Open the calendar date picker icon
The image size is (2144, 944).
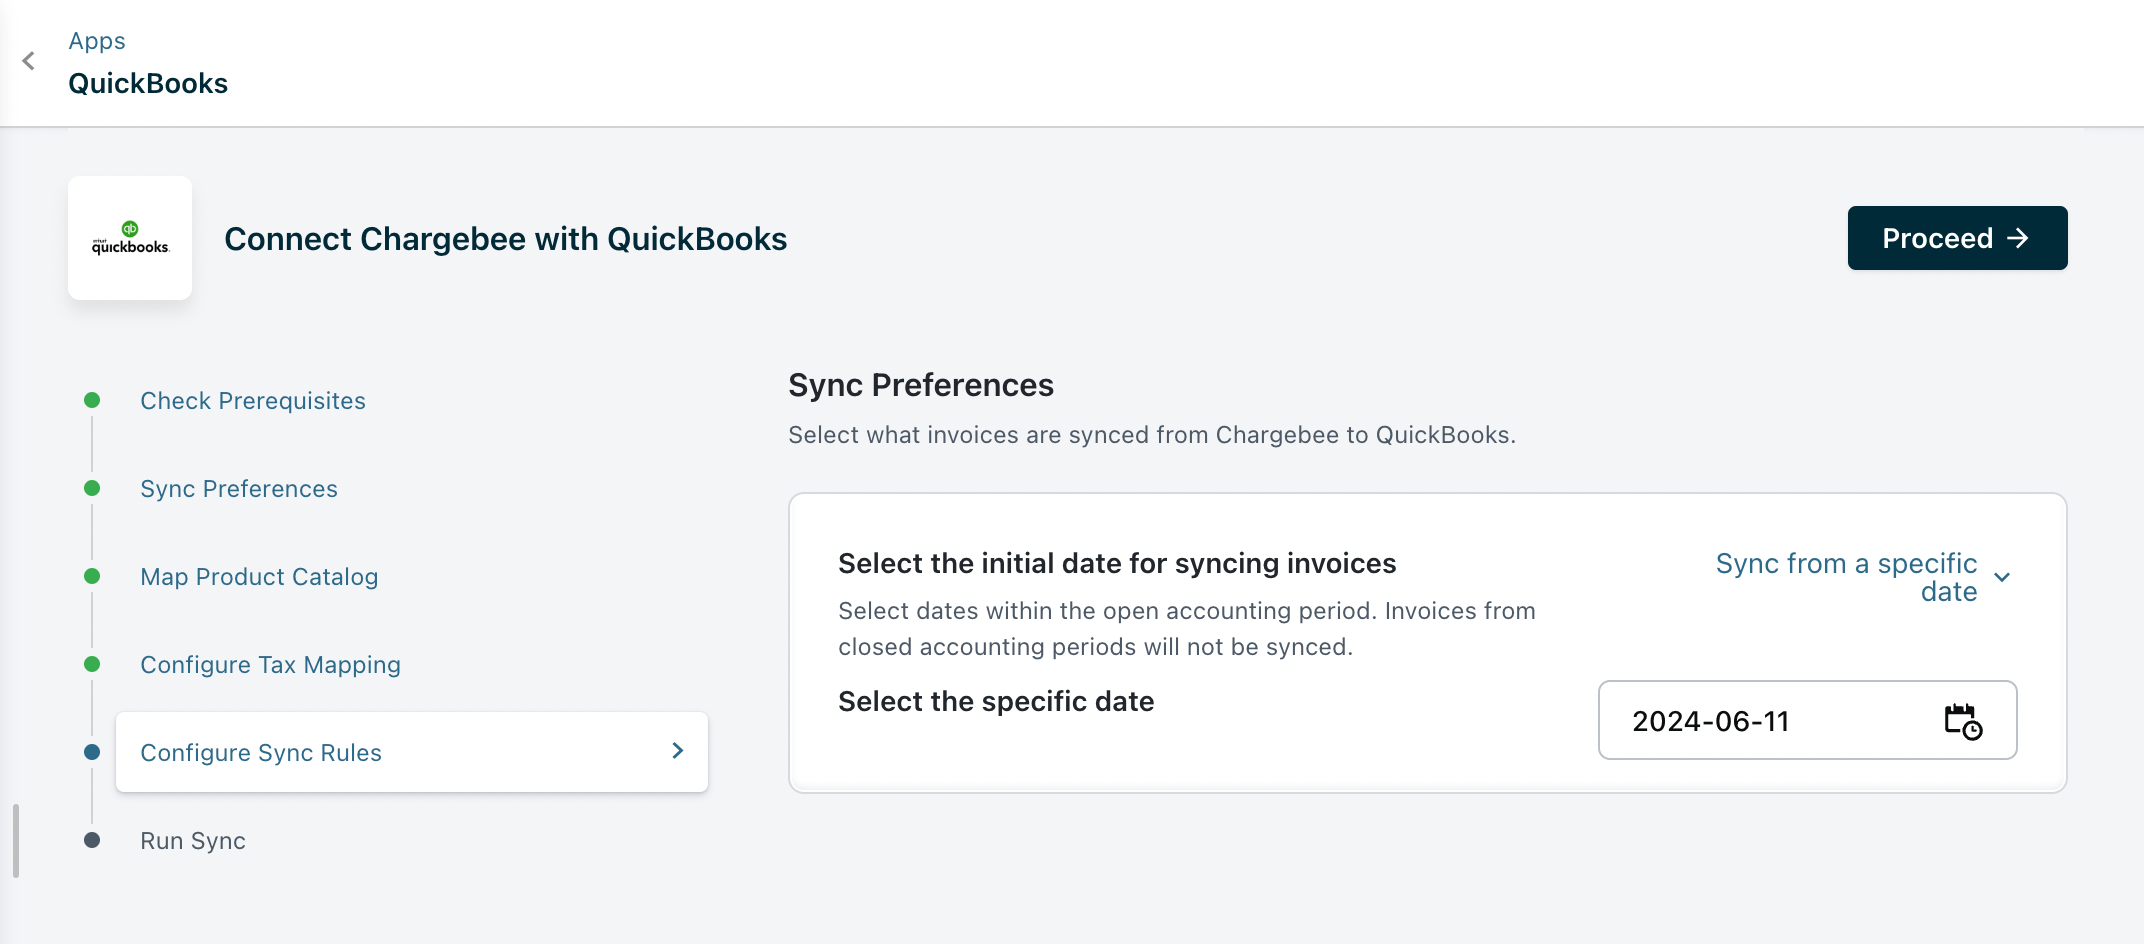coord(1962,721)
